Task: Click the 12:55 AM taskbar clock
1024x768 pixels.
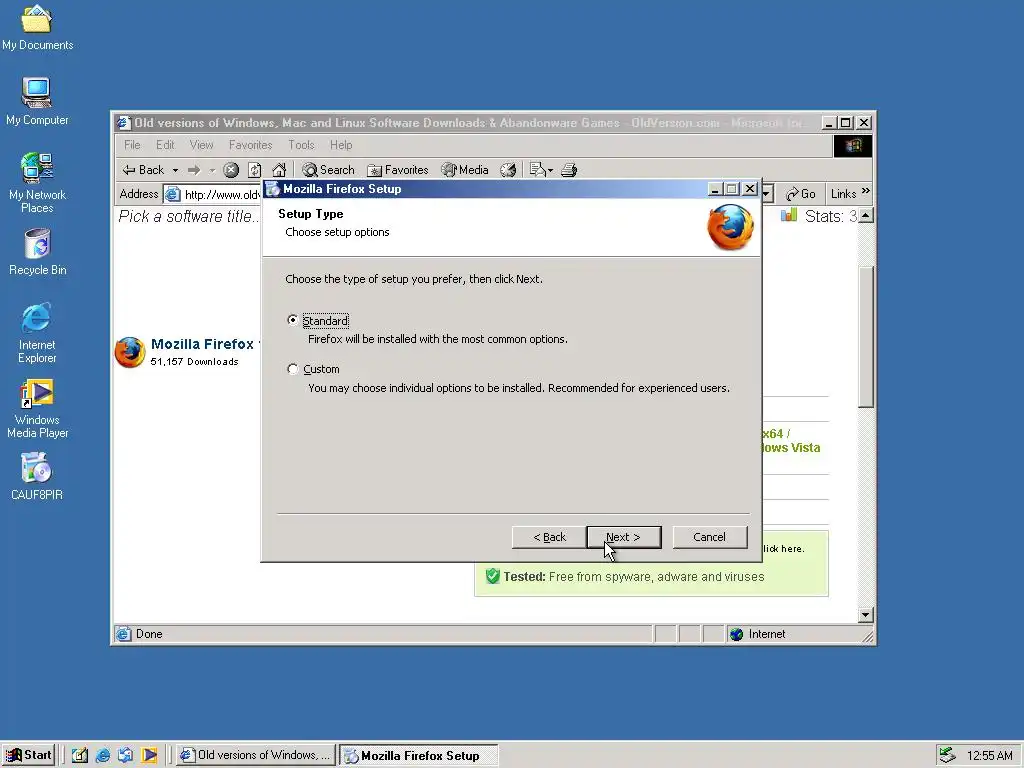Action: 989,756
